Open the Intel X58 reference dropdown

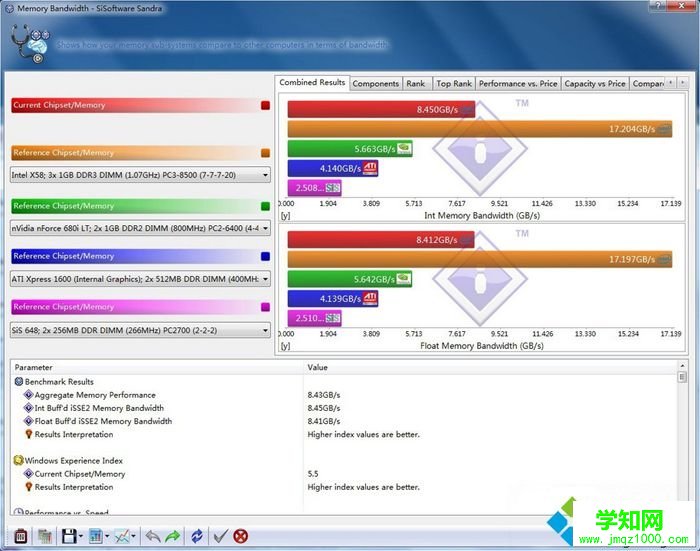(x=140, y=175)
